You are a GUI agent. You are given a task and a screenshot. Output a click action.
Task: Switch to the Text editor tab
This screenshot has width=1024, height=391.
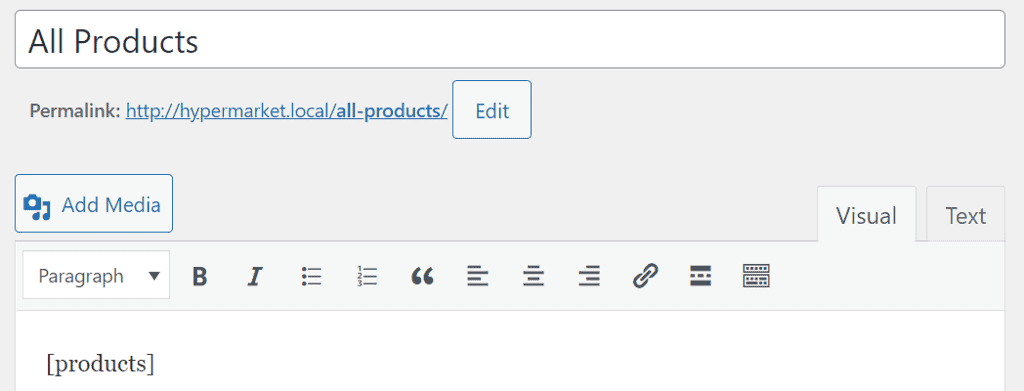click(965, 215)
